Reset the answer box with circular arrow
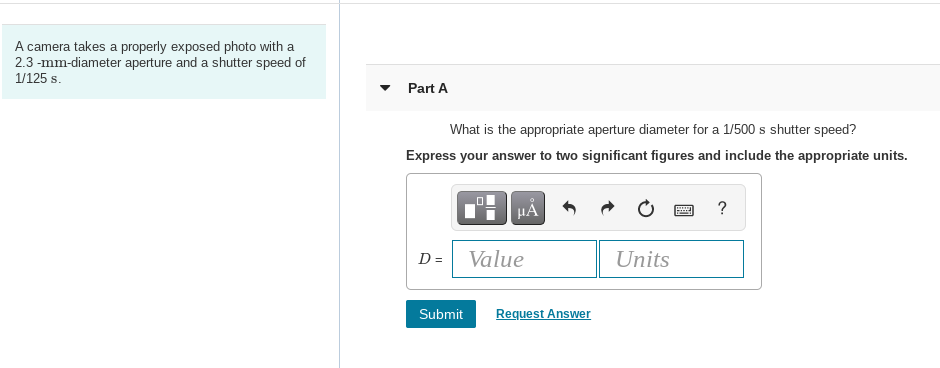The width and height of the screenshot is (940, 368). (x=646, y=209)
